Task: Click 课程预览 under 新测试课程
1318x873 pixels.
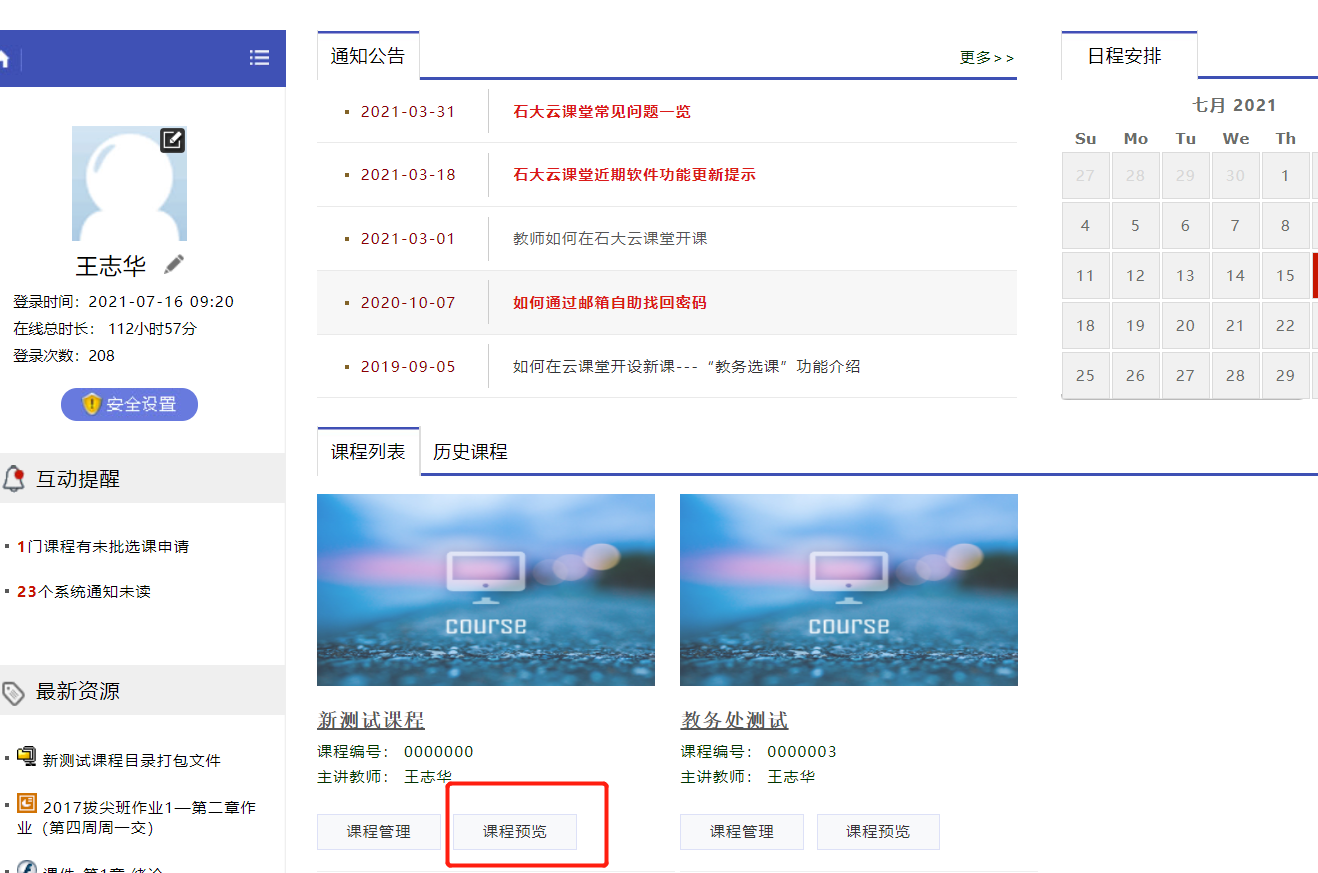Action: click(x=515, y=832)
